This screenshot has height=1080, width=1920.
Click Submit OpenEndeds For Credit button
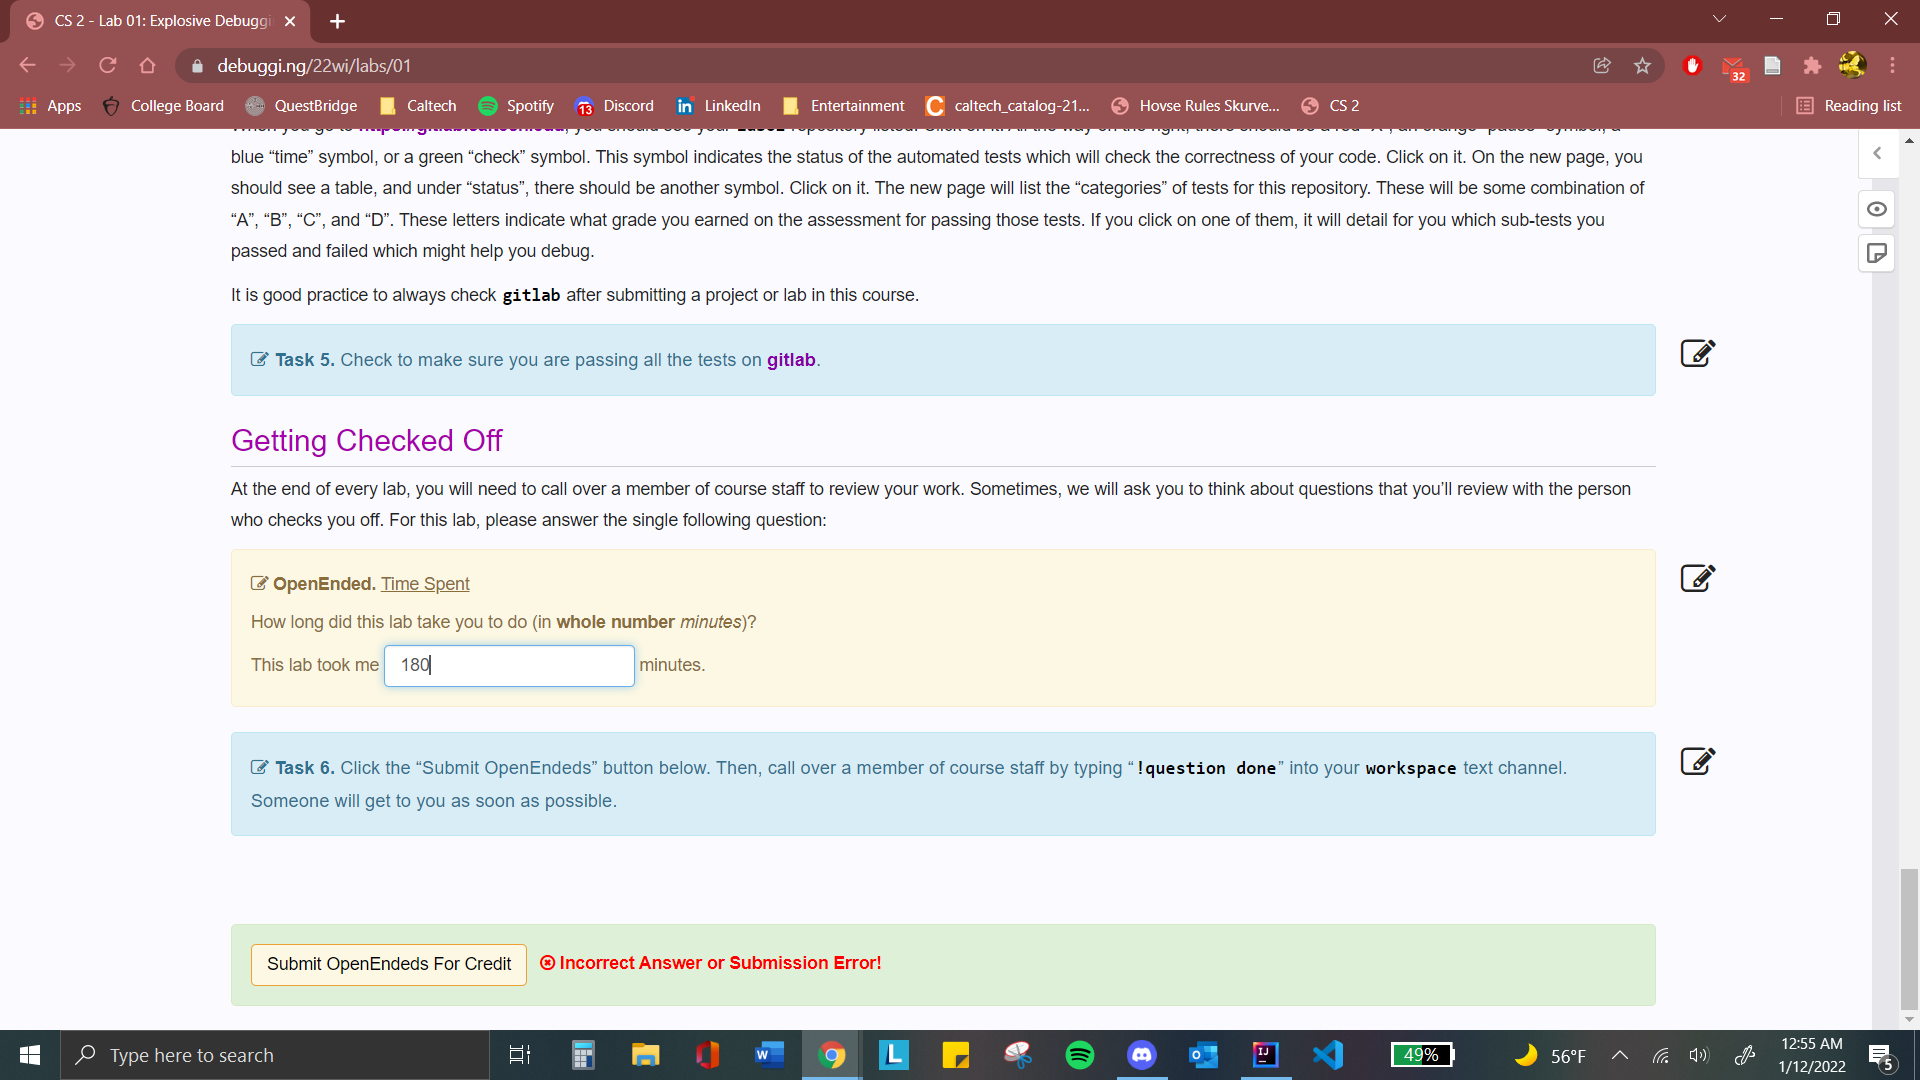pos(388,965)
